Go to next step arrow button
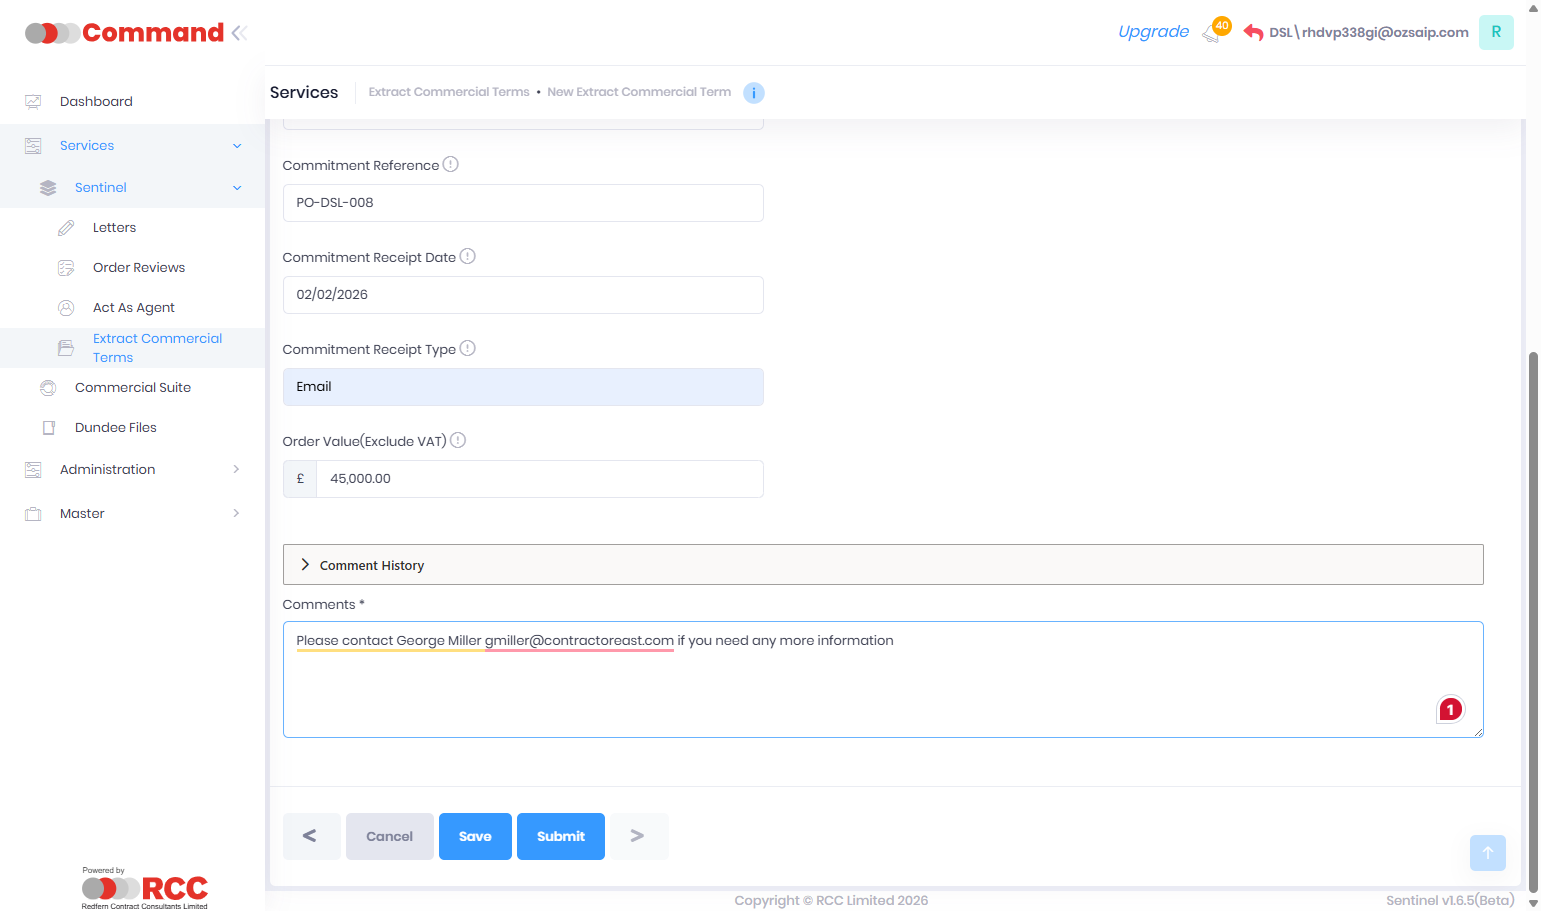Image resolution: width=1541 pixels, height=911 pixels. click(638, 836)
